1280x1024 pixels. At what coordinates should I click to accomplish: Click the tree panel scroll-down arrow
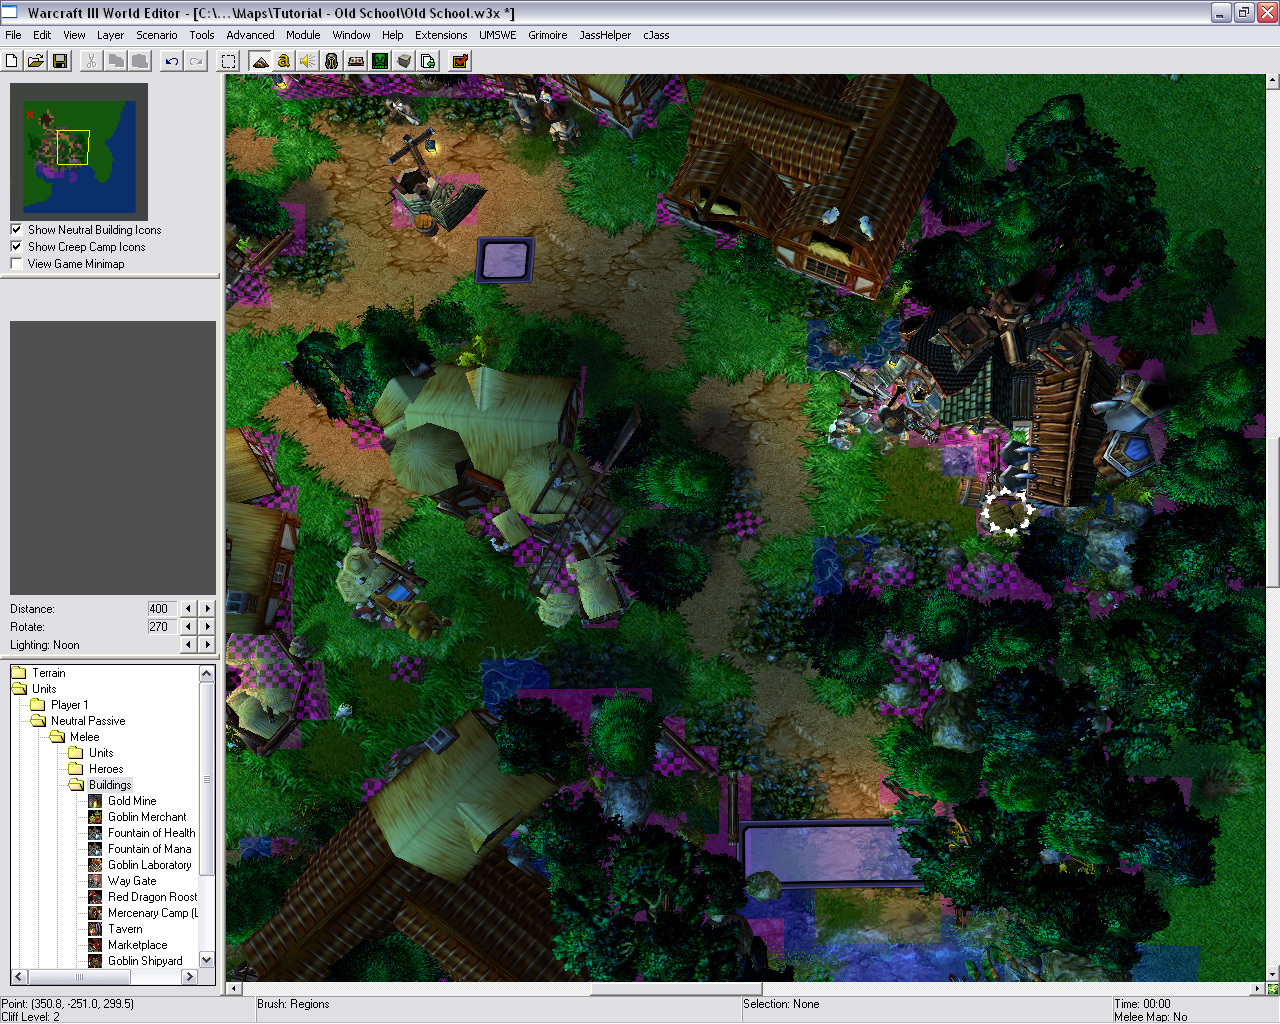point(207,960)
